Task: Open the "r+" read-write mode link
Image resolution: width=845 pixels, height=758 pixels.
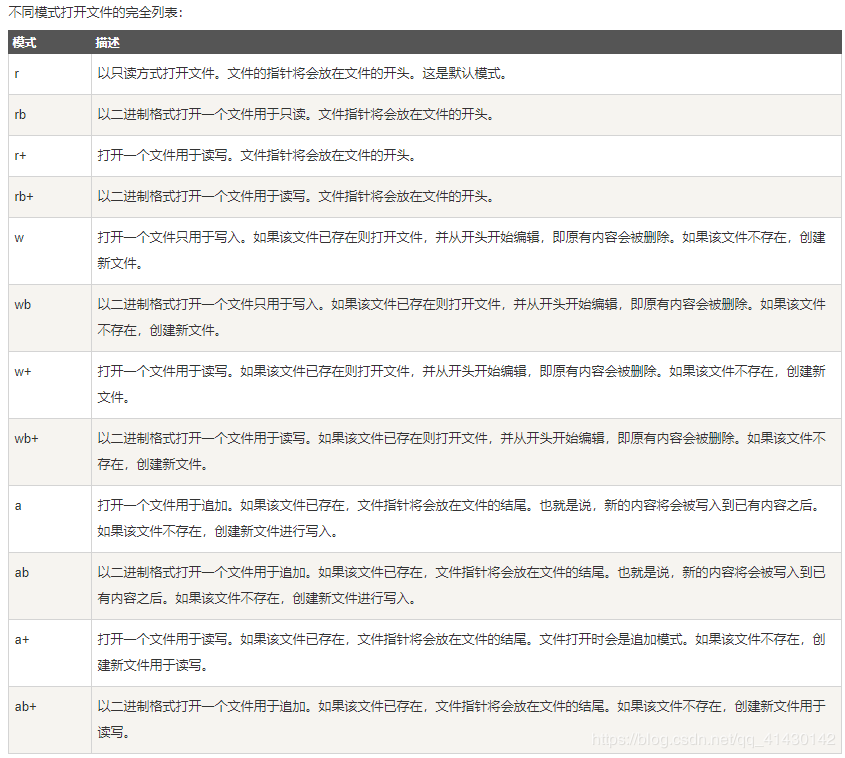Action: point(20,155)
